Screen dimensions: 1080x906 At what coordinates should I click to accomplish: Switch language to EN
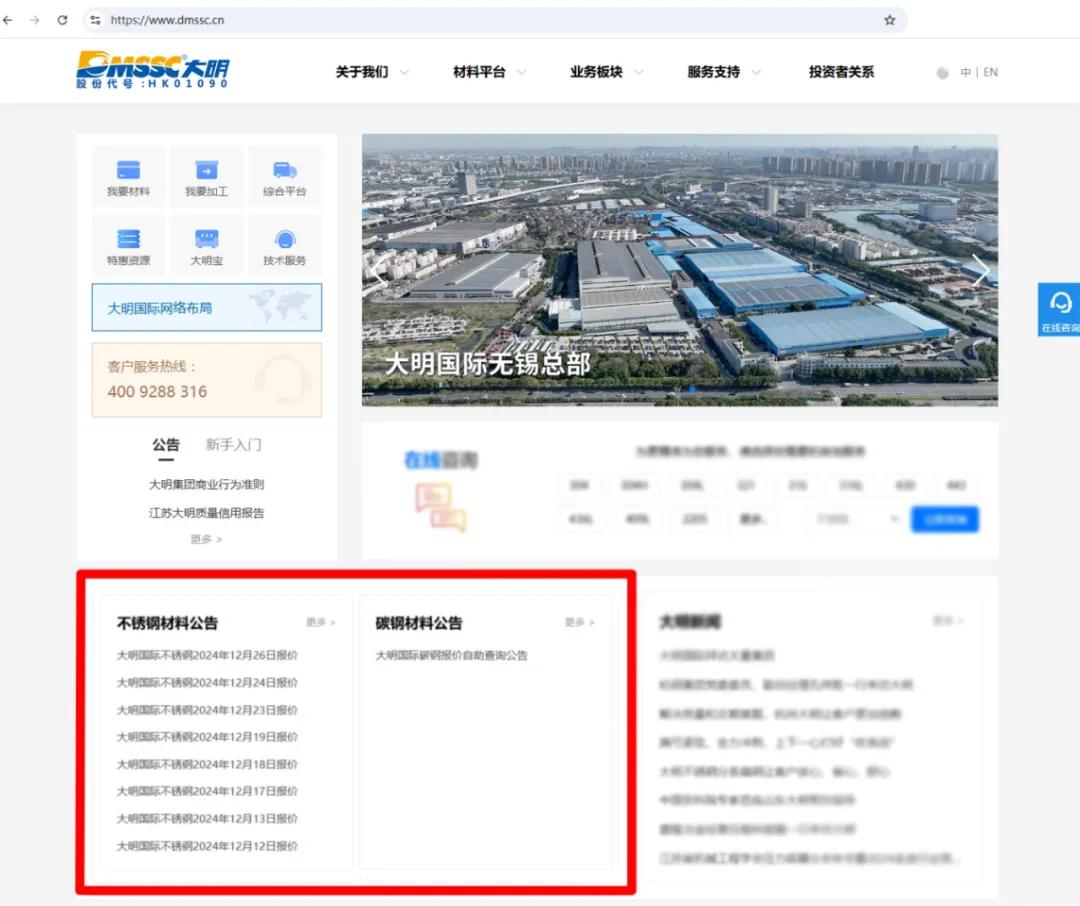point(990,72)
